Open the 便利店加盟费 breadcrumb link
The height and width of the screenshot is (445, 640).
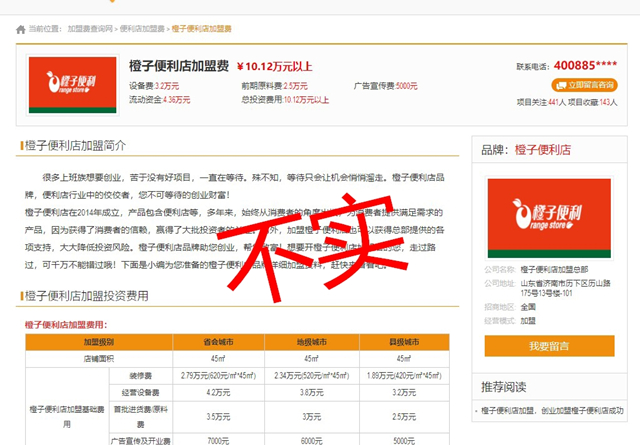pos(142,29)
